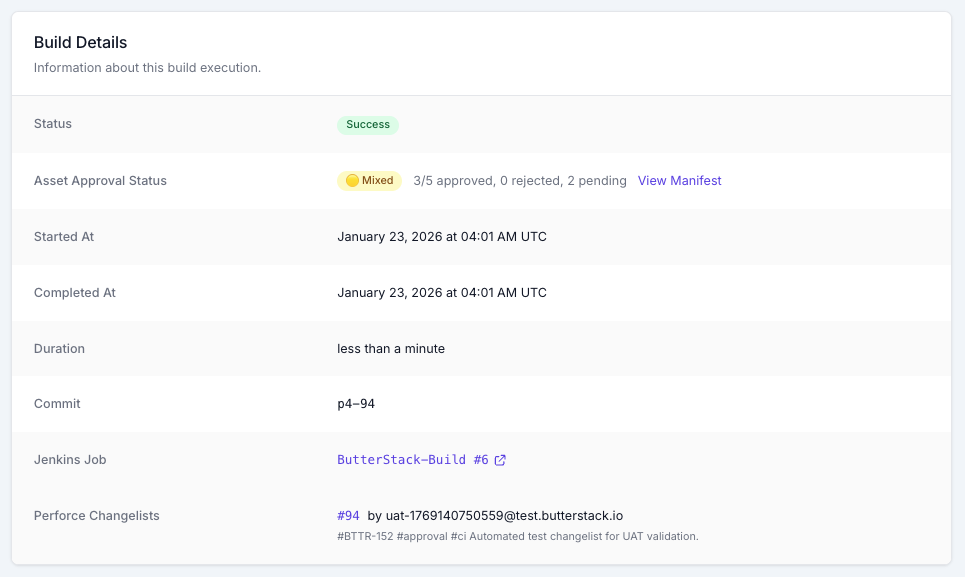
Task: Click the #BTTR-152 hashtag in the changelist description
Action: 361,536
